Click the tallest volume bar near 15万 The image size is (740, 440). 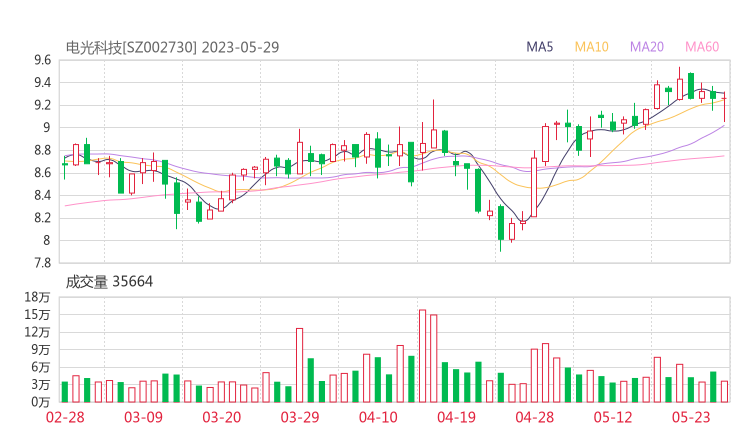[422, 356]
